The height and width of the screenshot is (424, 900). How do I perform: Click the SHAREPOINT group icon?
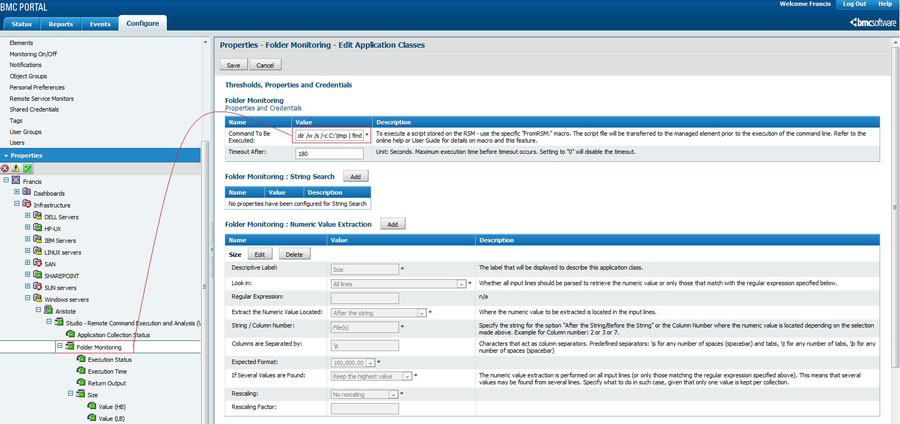[37, 275]
